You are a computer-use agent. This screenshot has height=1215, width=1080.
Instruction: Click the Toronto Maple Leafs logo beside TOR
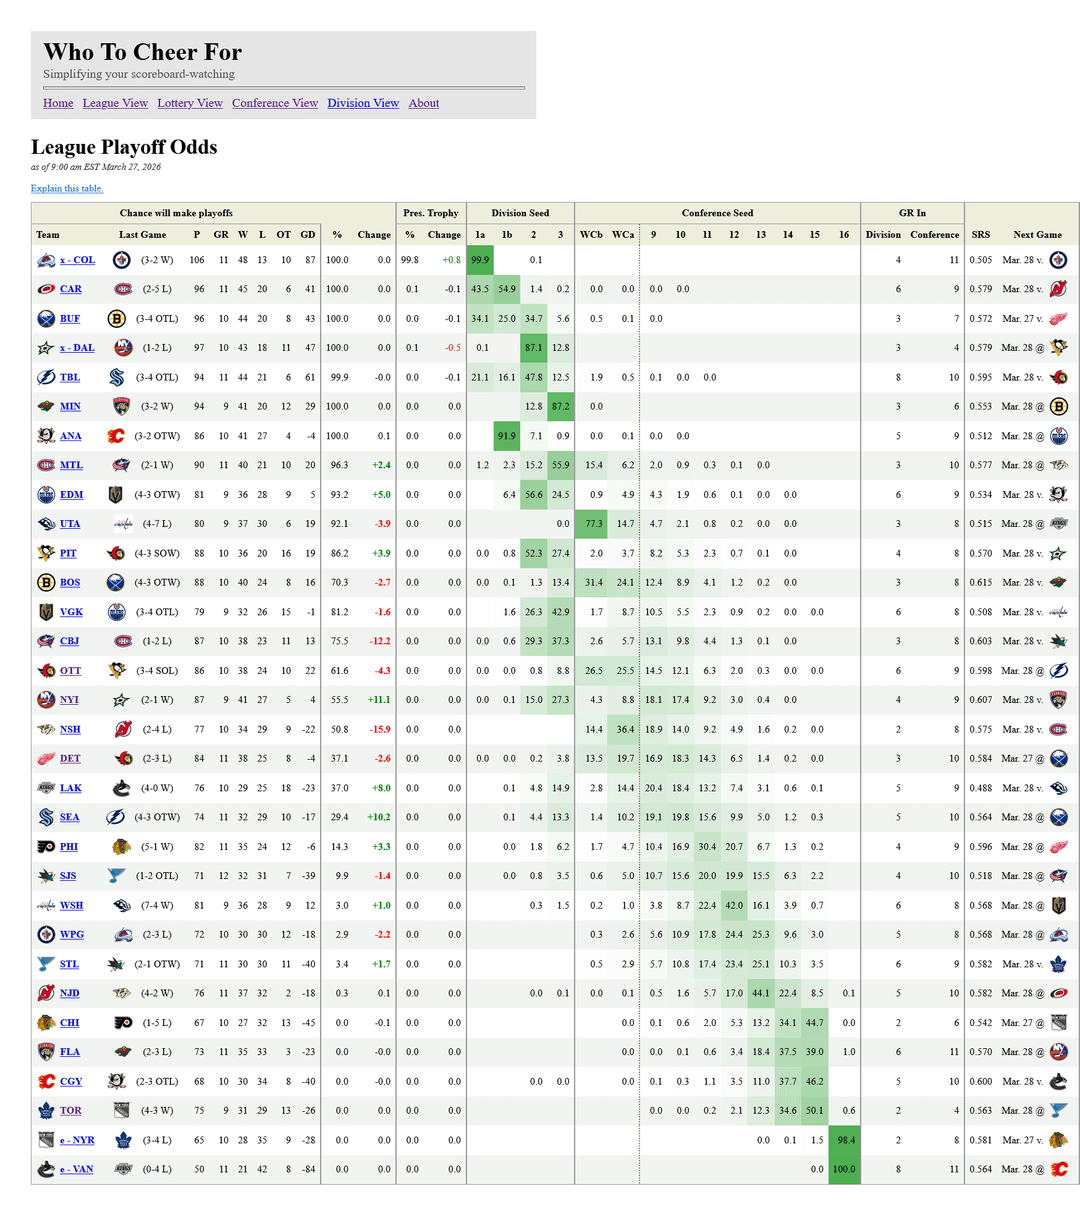[46, 1110]
